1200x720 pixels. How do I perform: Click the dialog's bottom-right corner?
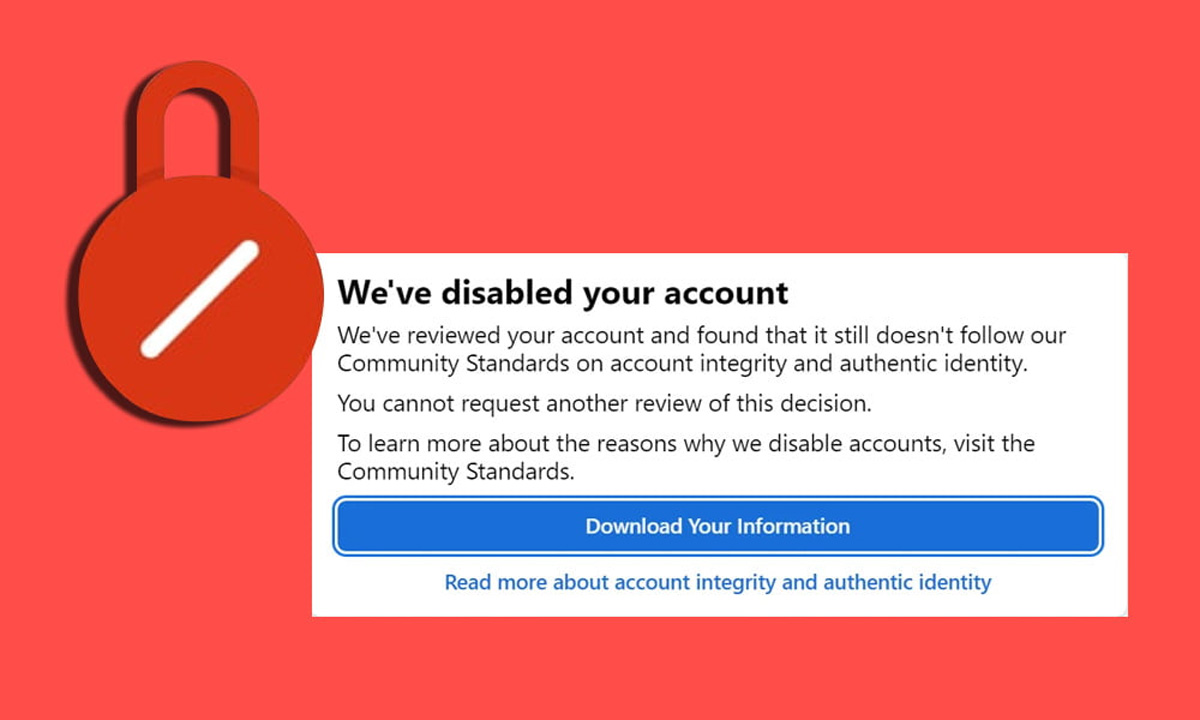[x=1123, y=612]
